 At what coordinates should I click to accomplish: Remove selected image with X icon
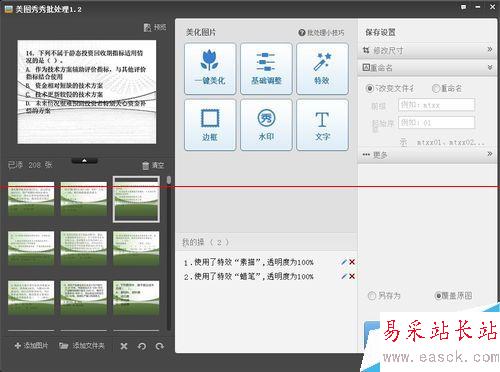124,346
